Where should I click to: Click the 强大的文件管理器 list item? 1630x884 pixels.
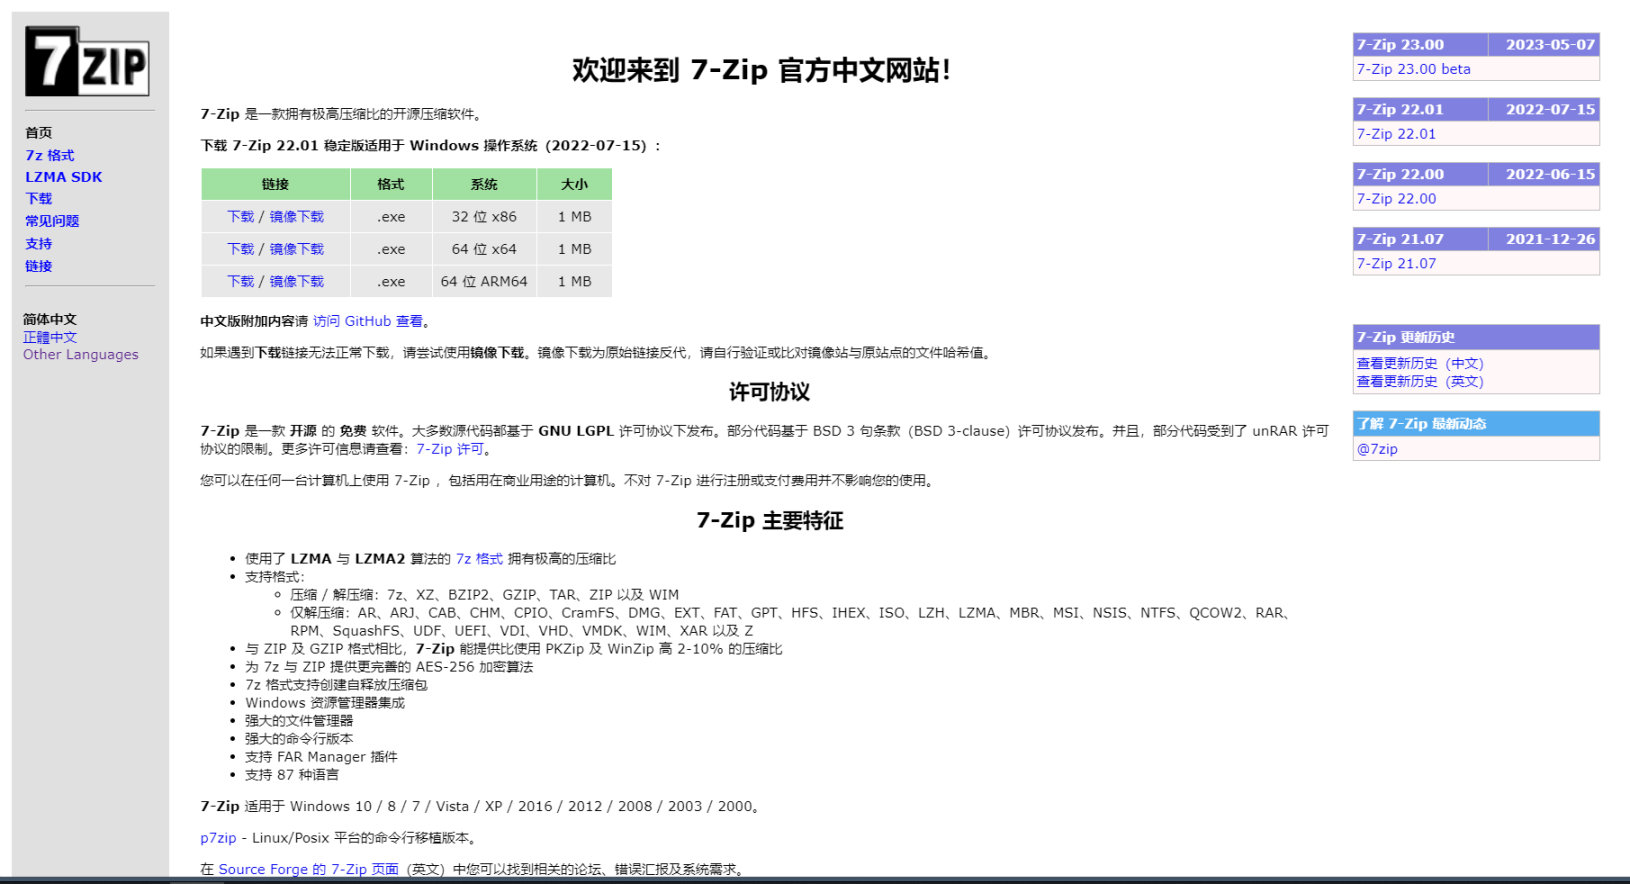(299, 721)
